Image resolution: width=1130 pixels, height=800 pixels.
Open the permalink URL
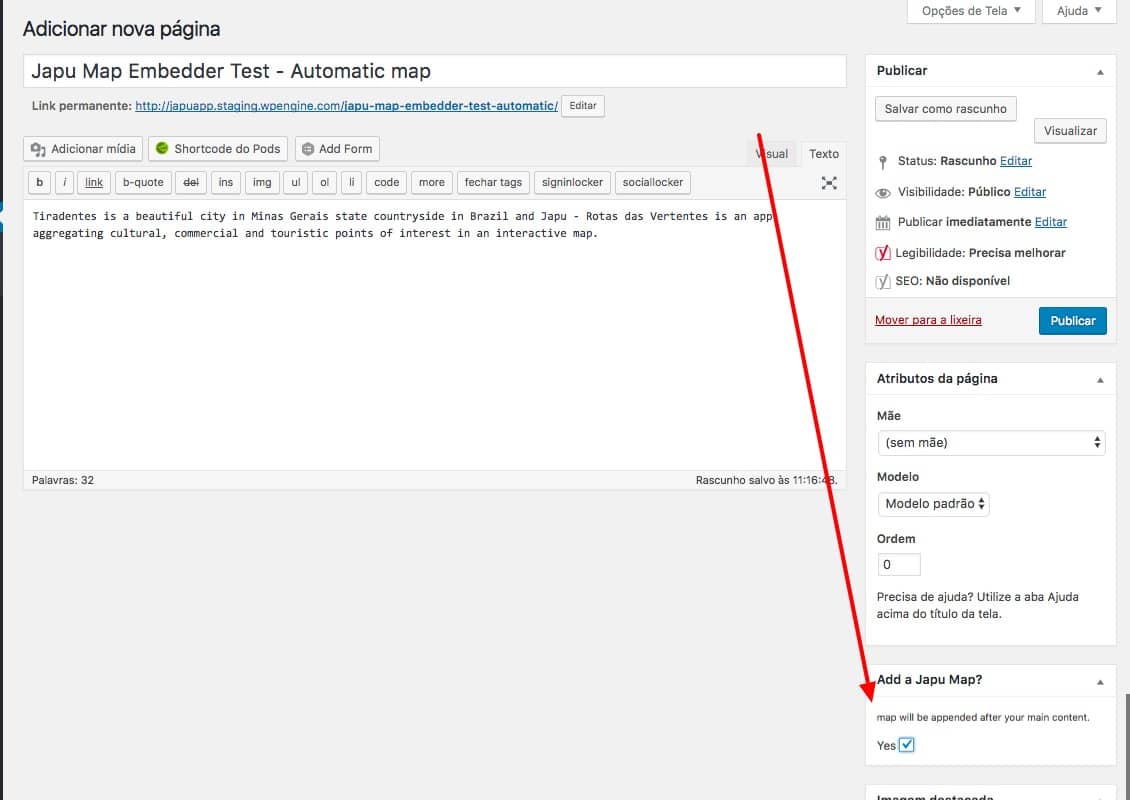(347, 106)
